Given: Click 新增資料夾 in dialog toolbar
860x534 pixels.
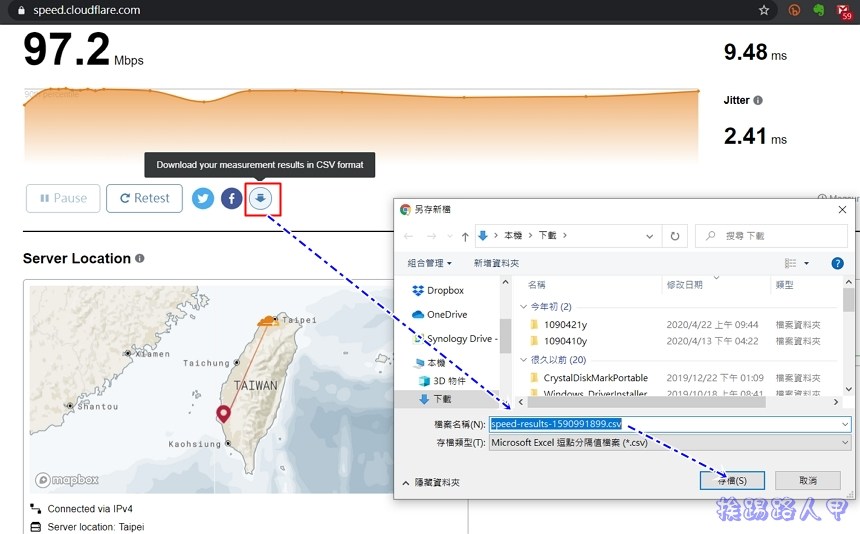Looking at the screenshot, I should click(496, 263).
